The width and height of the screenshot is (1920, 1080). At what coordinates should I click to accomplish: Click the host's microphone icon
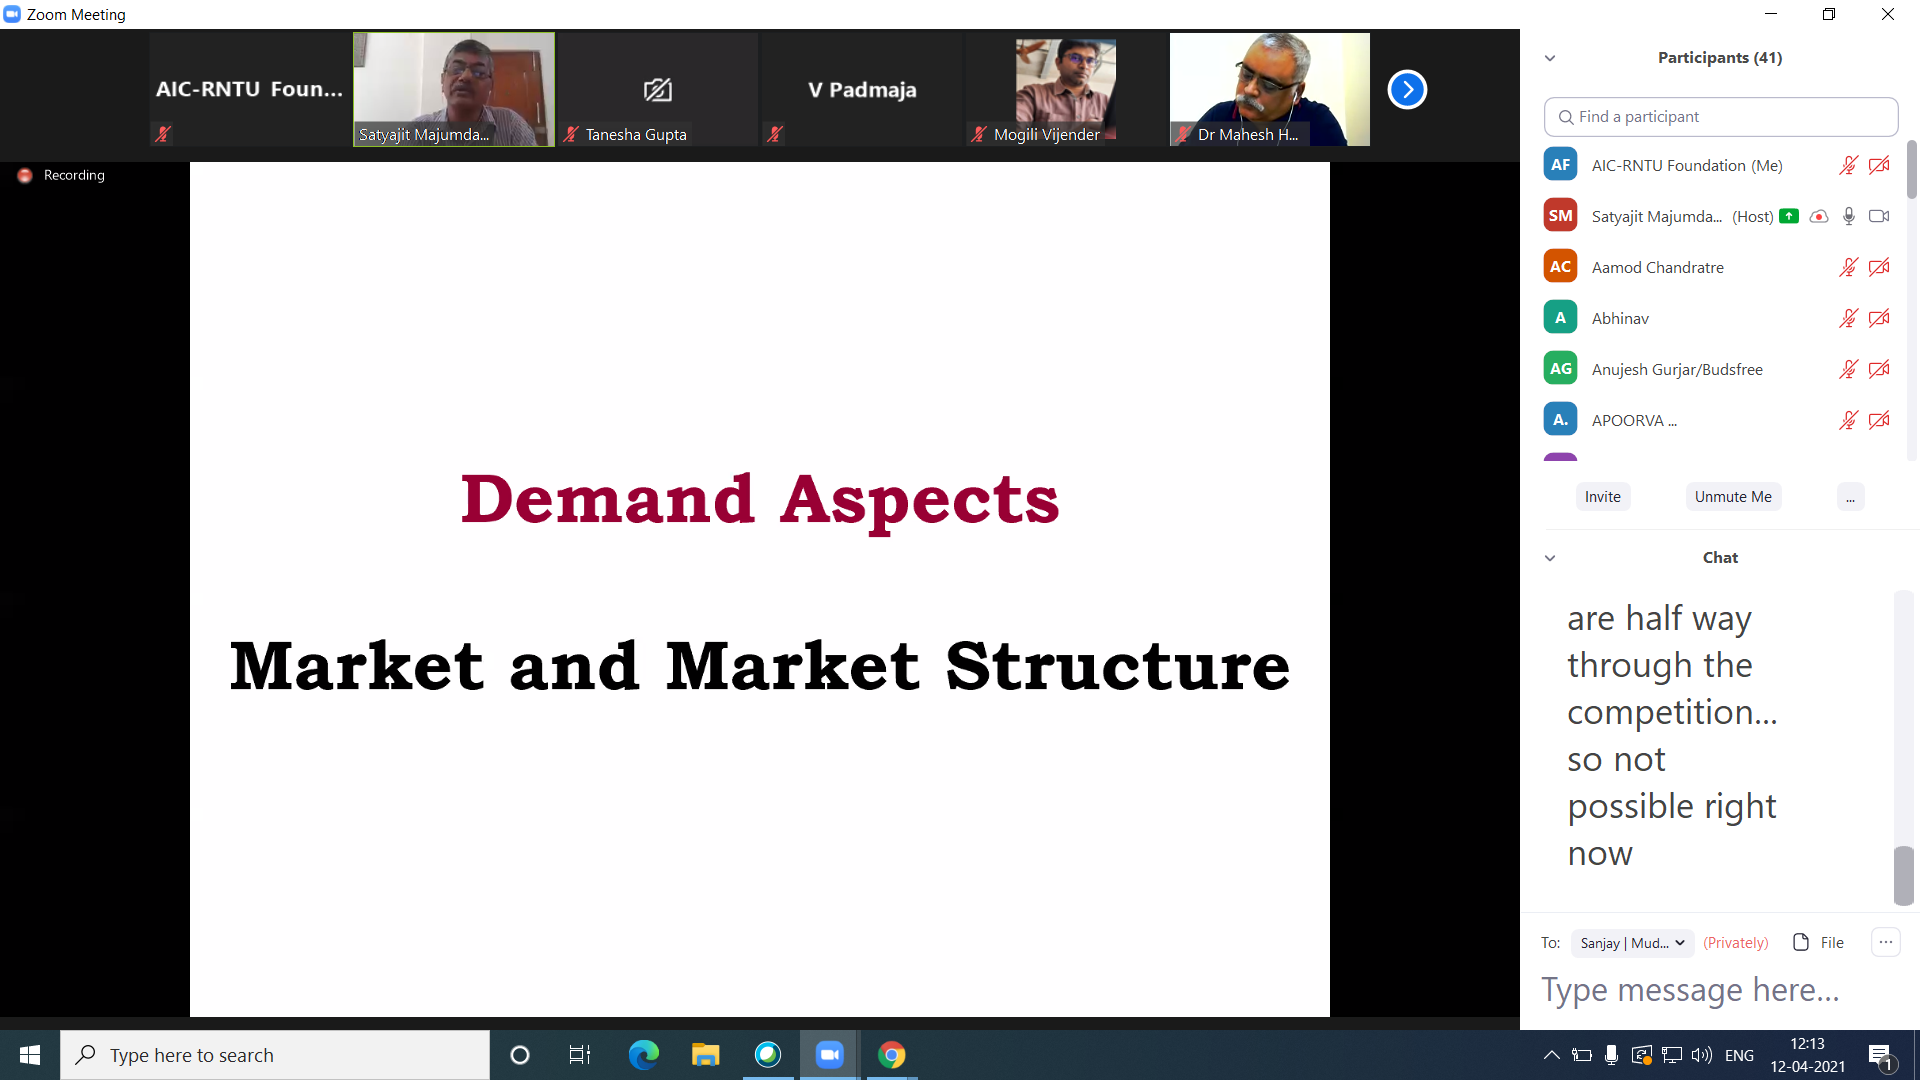[x=1849, y=216]
